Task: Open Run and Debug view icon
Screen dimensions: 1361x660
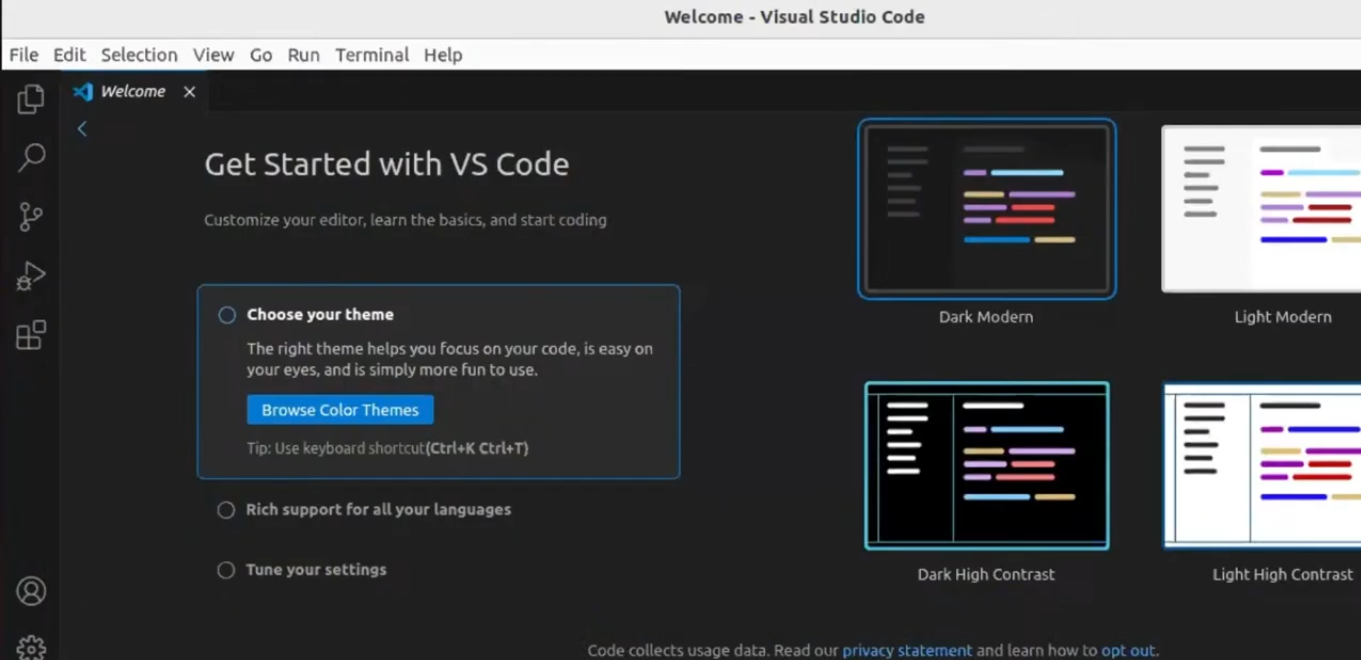Action: (31, 275)
